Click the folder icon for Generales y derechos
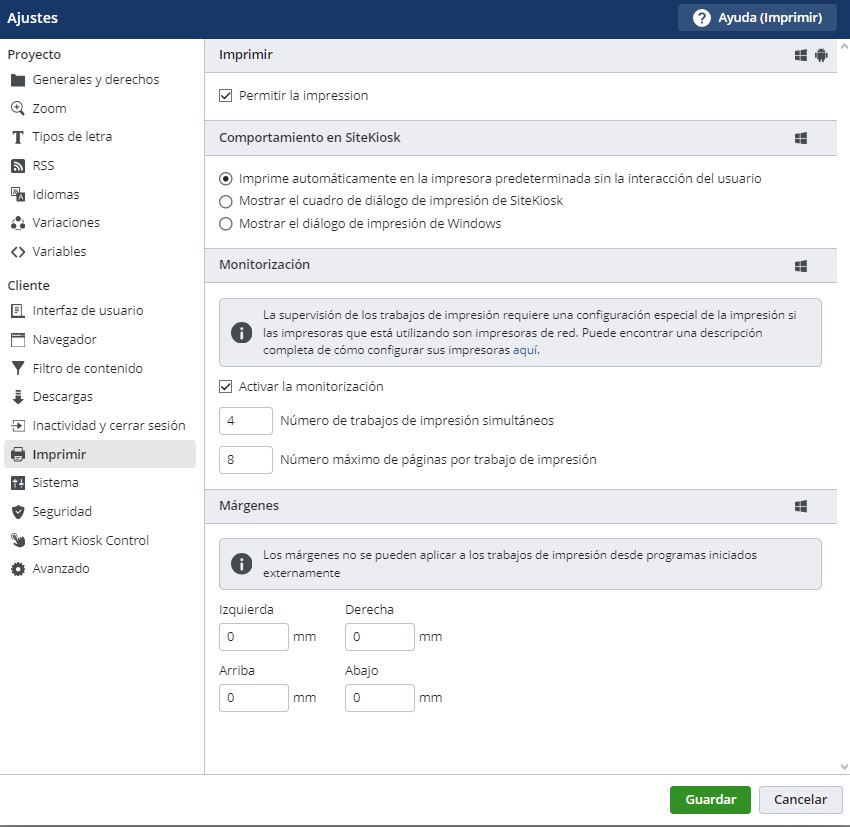The image size is (850, 827). [x=17, y=80]
